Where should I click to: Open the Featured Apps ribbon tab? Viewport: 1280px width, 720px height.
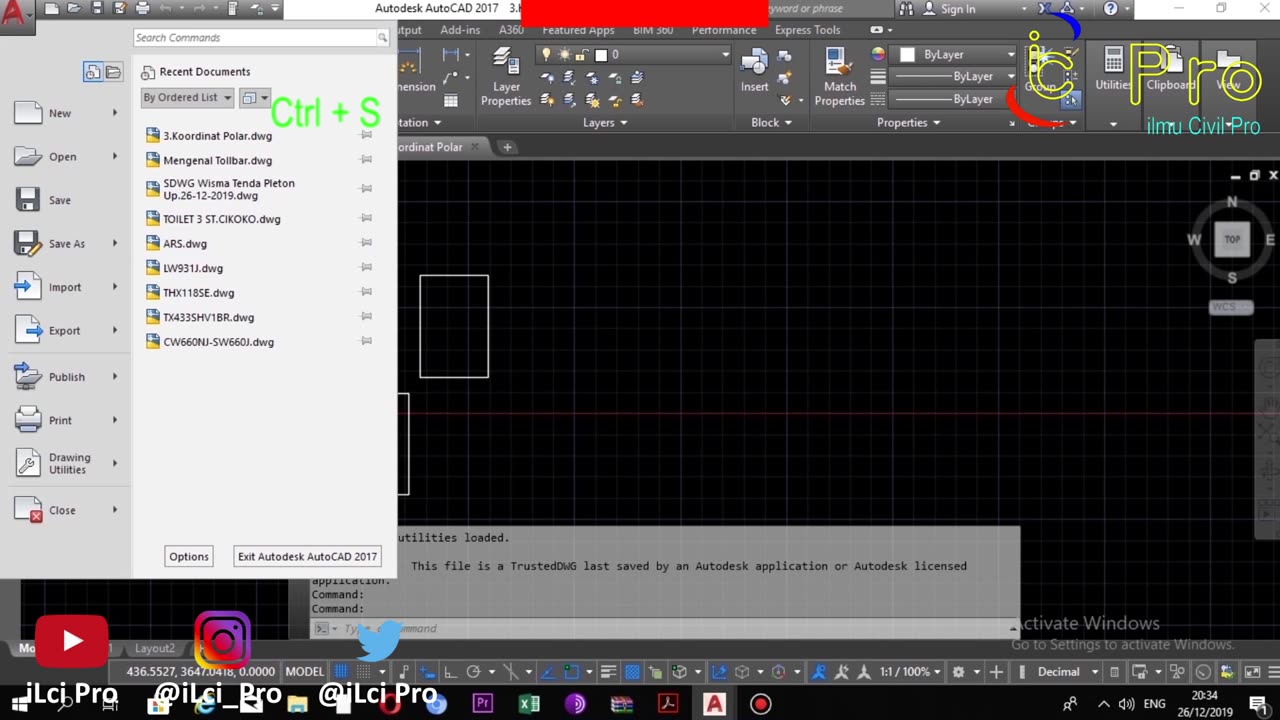coord(578,30)
